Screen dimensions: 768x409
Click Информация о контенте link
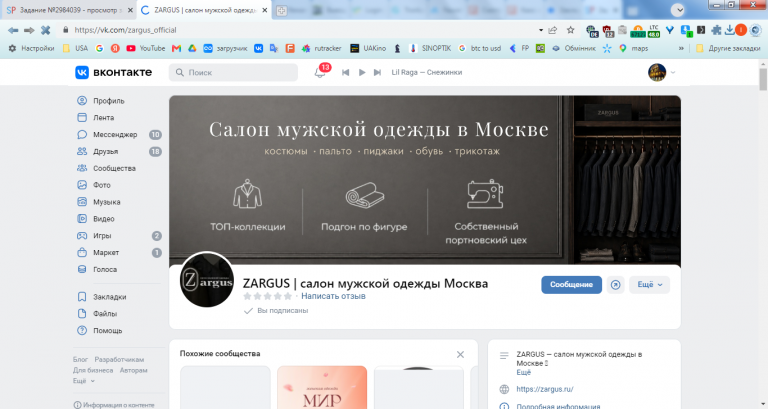pos(114,405)
